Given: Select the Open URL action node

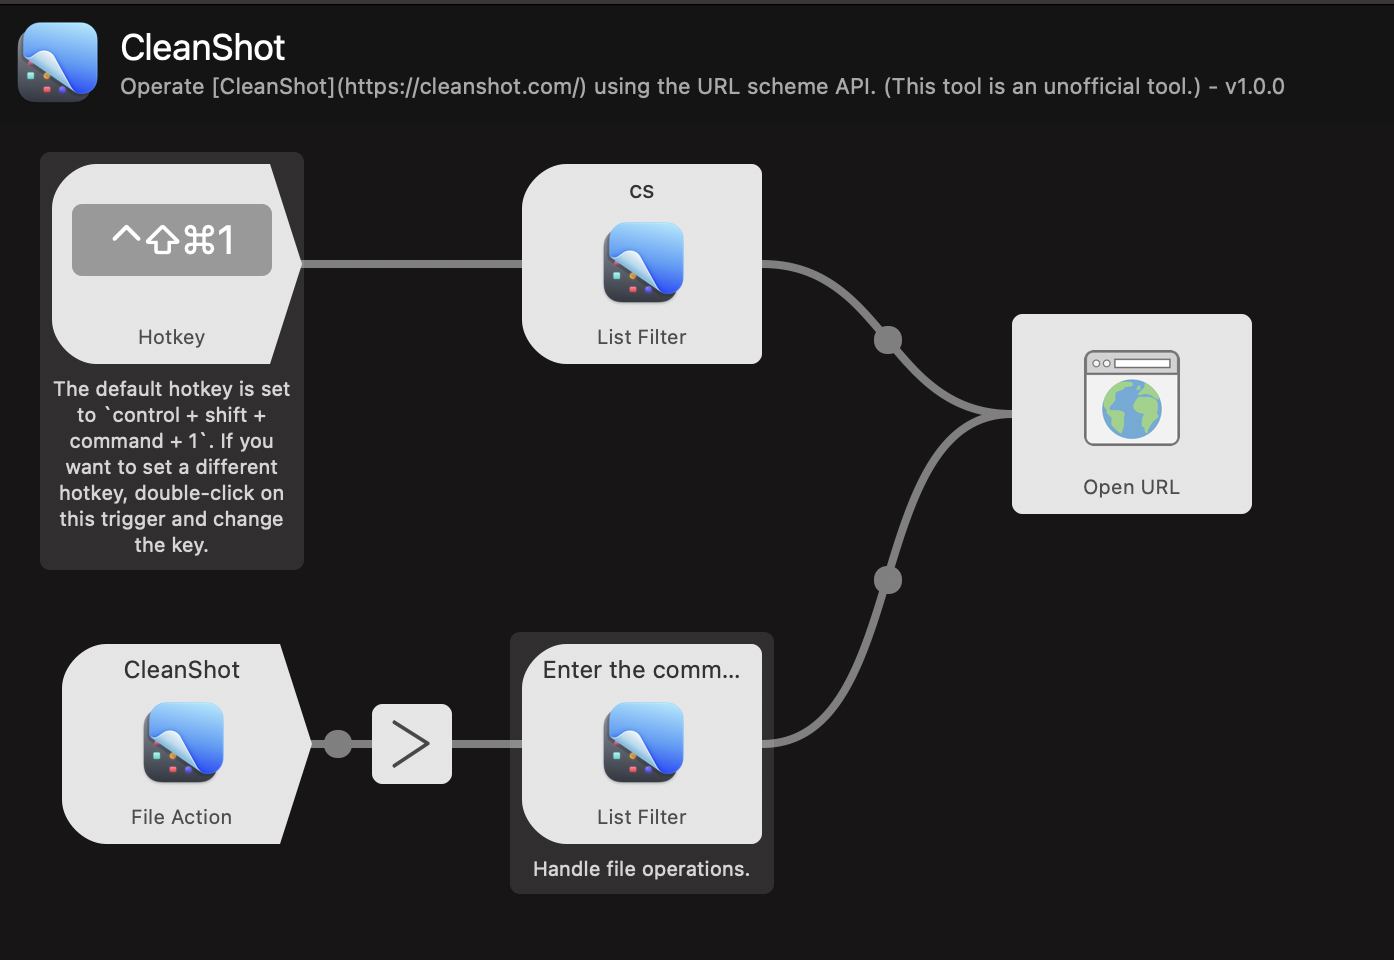Looking at the screenshot, I should click(x=1132, y=414).
